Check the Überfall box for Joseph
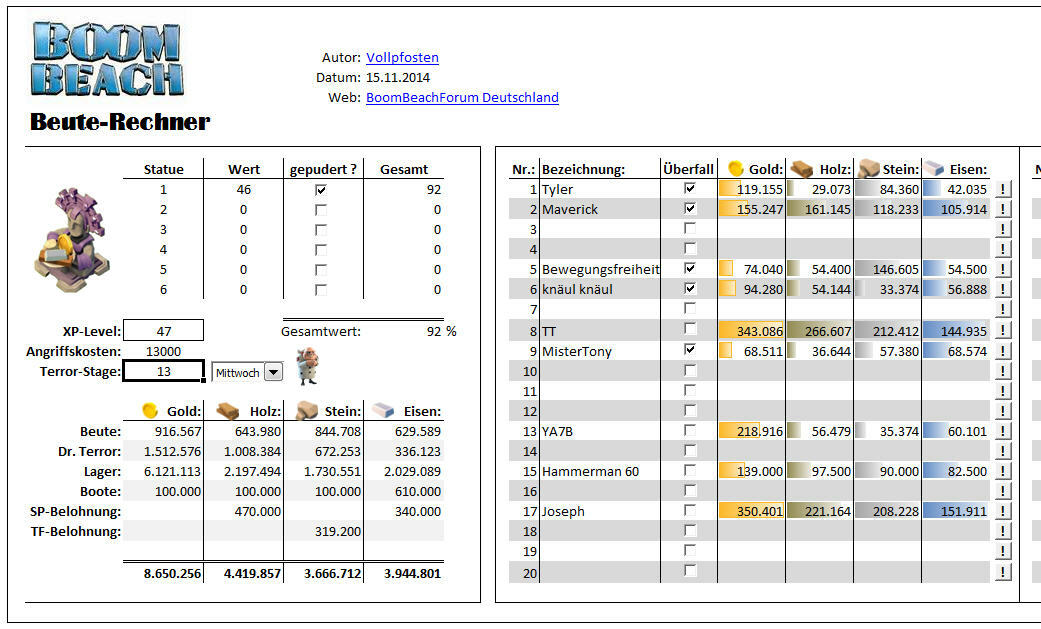The image size is (1041, 629). pos(689,511)
